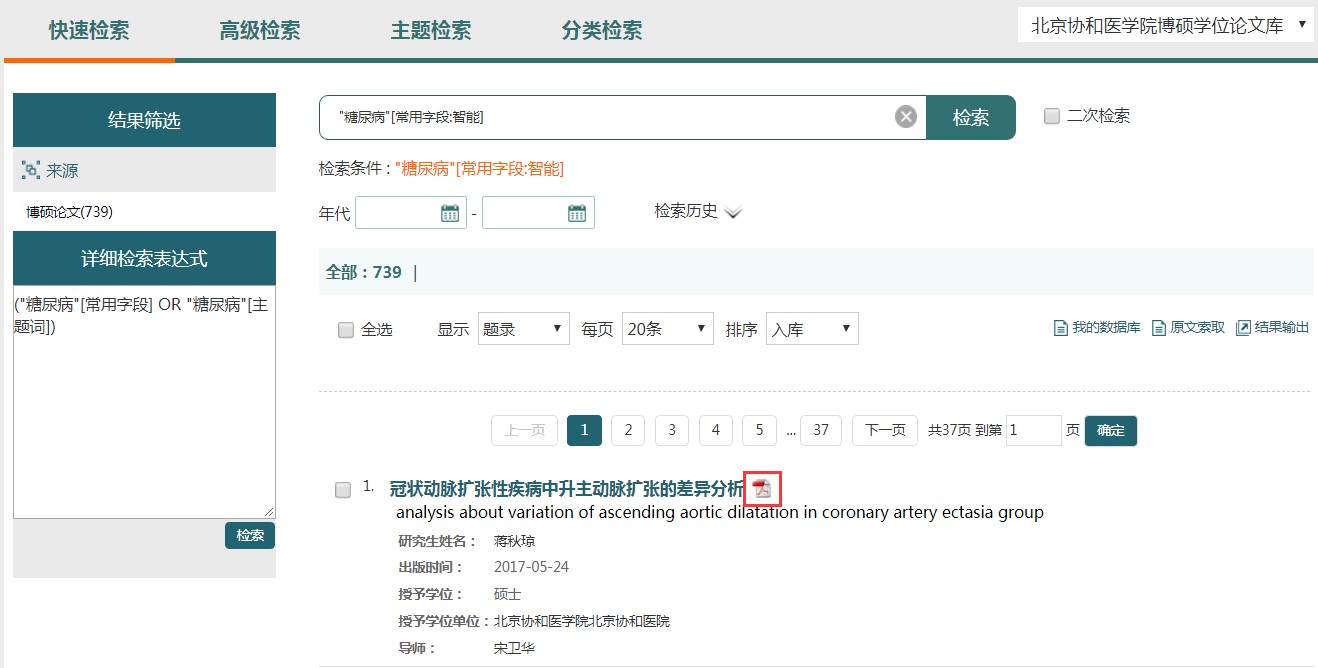
Task: Switch to the 高级检索 tab
Action: (x=260, y=30)
